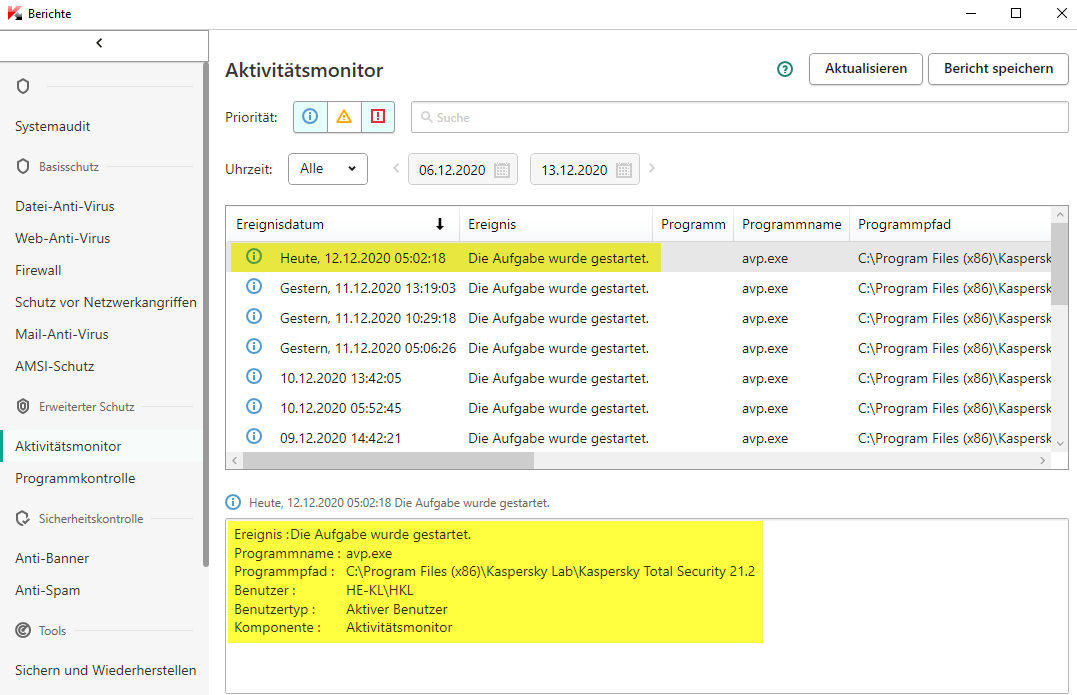Click the horizontal scrollbar under the event table

point(388,461)
